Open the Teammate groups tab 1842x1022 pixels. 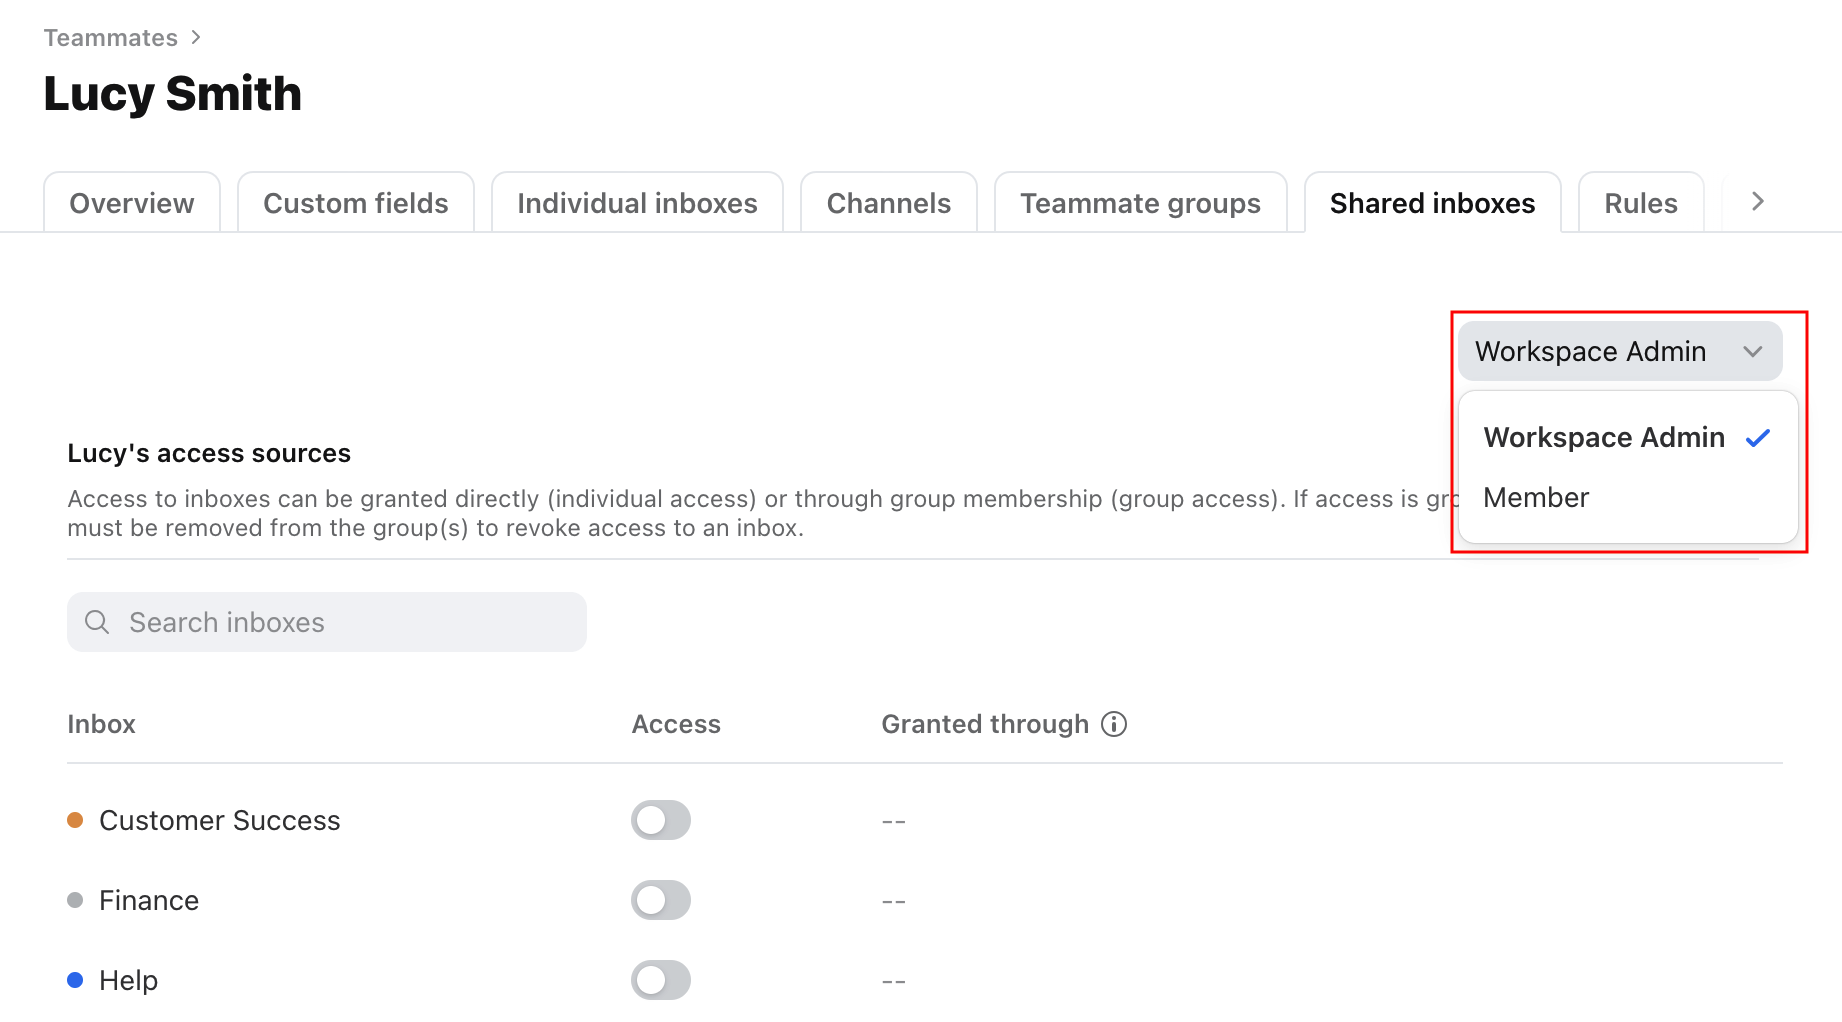[1140, 203]
